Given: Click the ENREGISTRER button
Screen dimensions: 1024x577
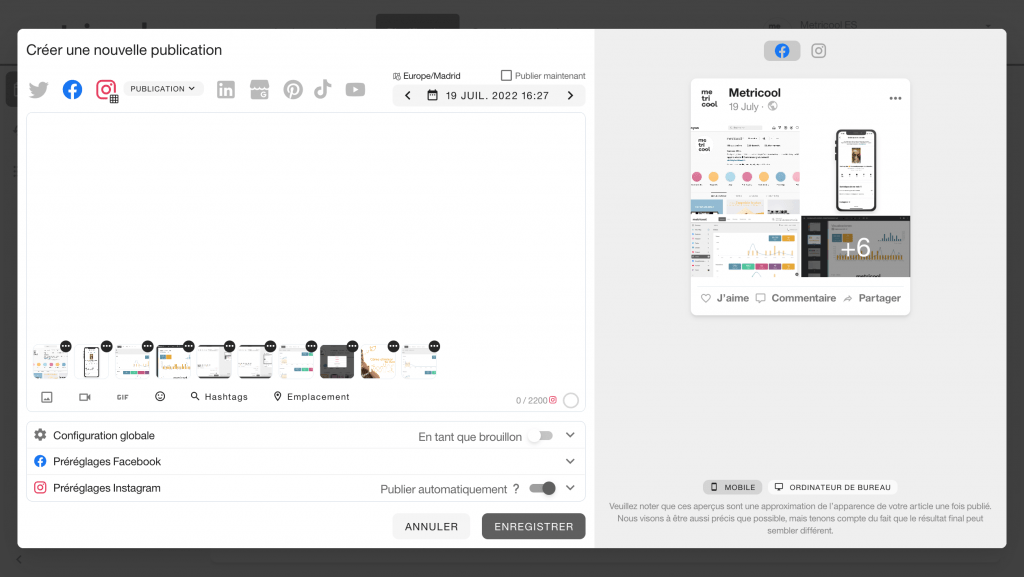Looking at the screenshot, I should point(534,526).
